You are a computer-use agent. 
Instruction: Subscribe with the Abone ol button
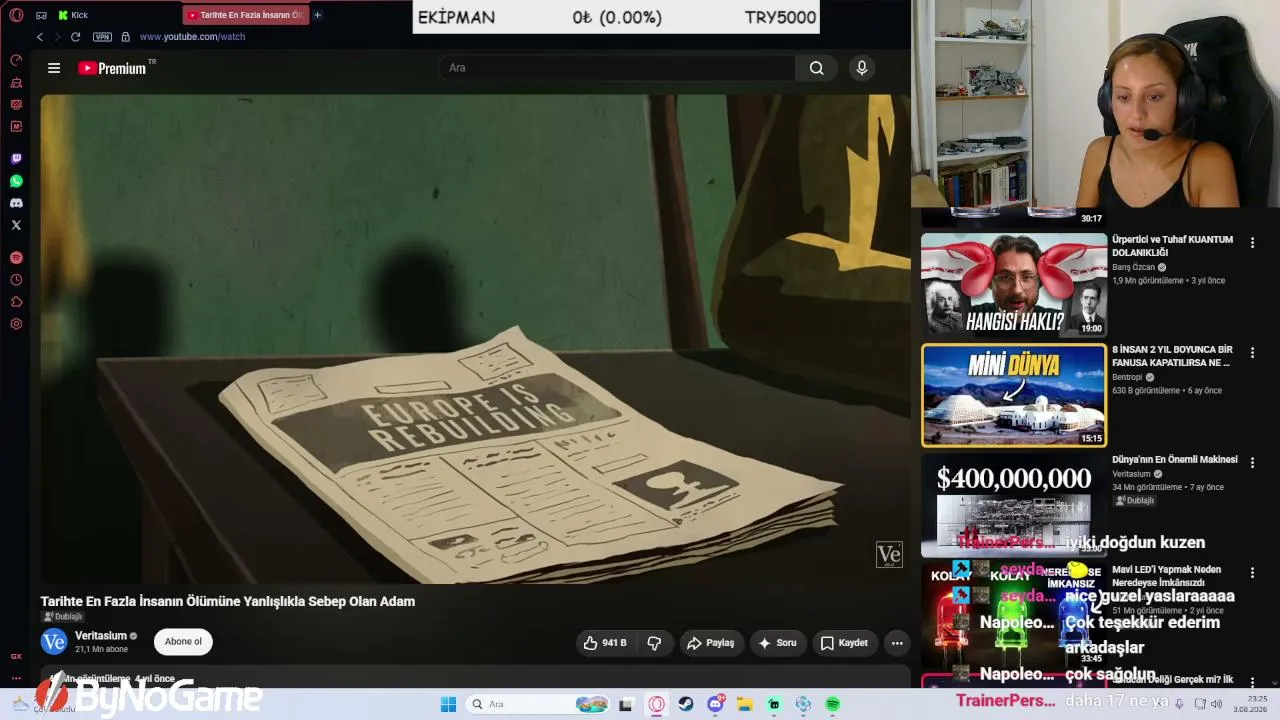click(183, 642)
